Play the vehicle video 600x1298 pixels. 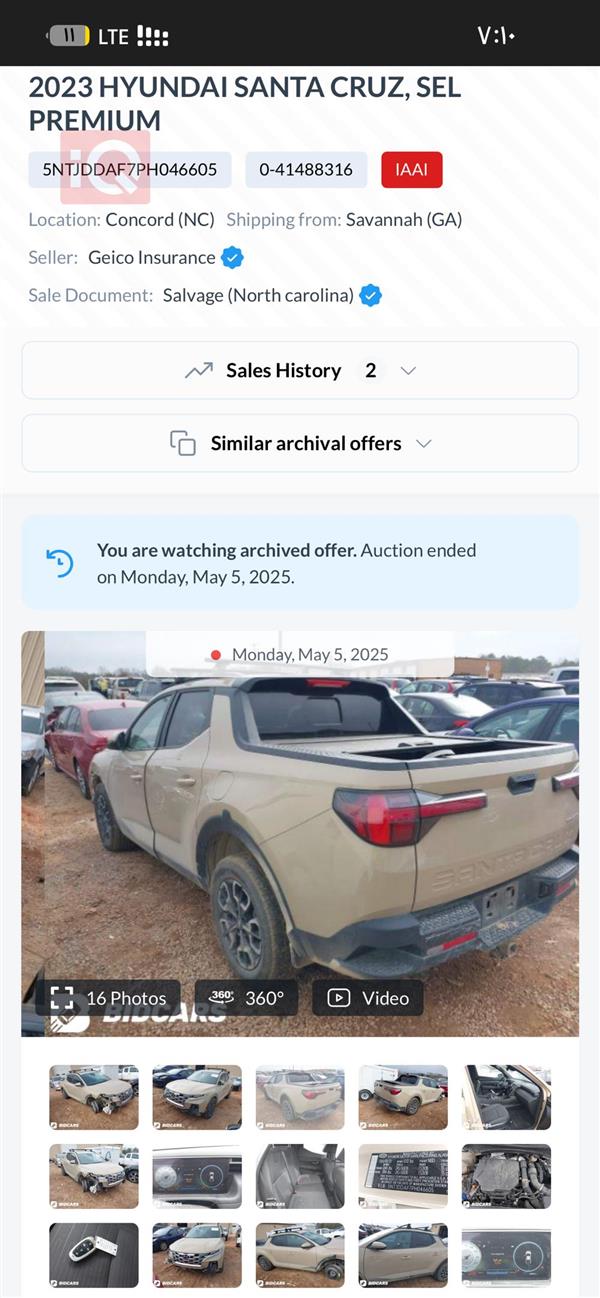tap(368, 997)
